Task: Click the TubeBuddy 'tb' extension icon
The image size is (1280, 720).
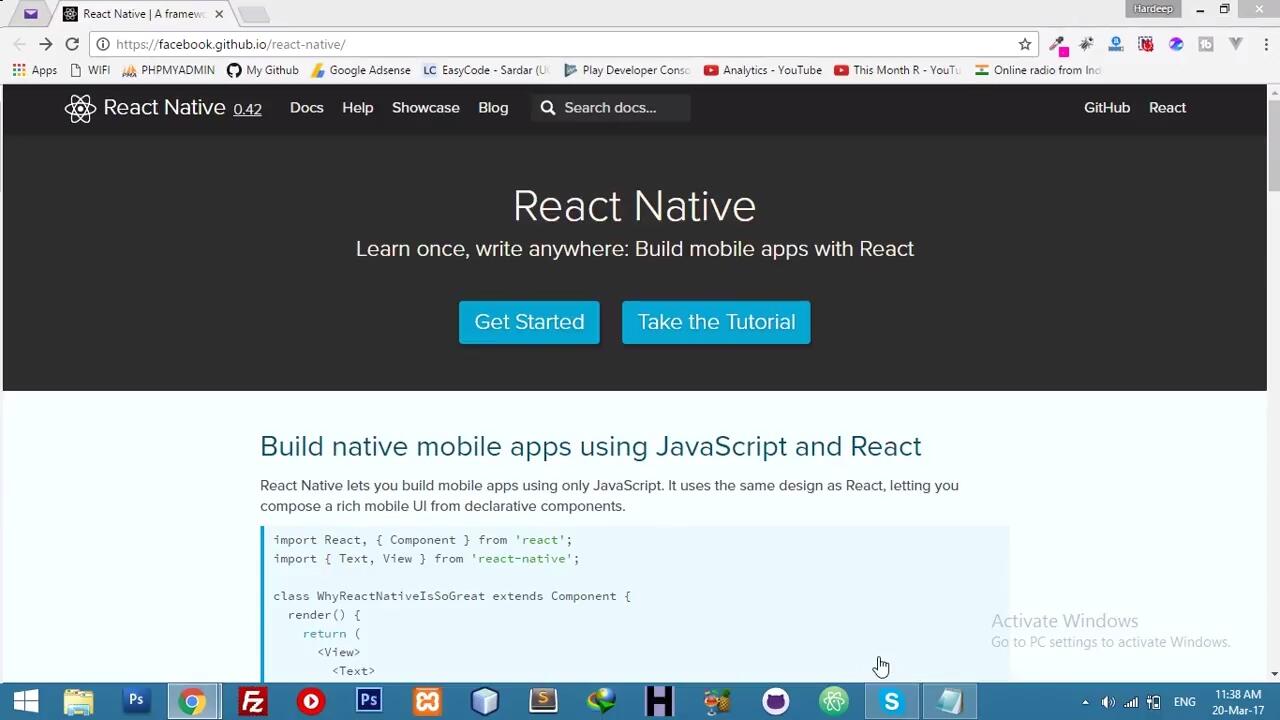Action: [x=1206, y=44]
